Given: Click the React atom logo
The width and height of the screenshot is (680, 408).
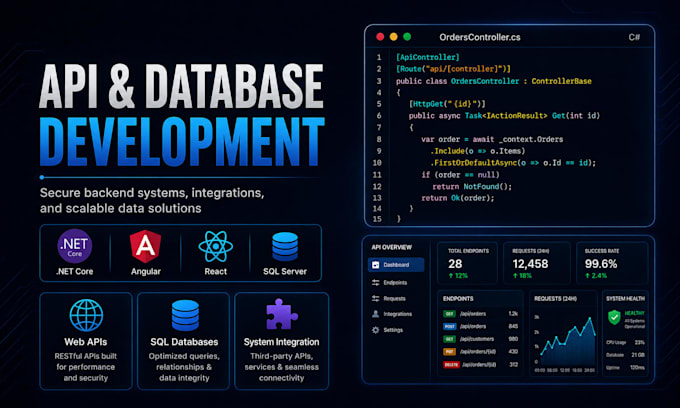Looking at the screenshot, I should tap(216, 246).
